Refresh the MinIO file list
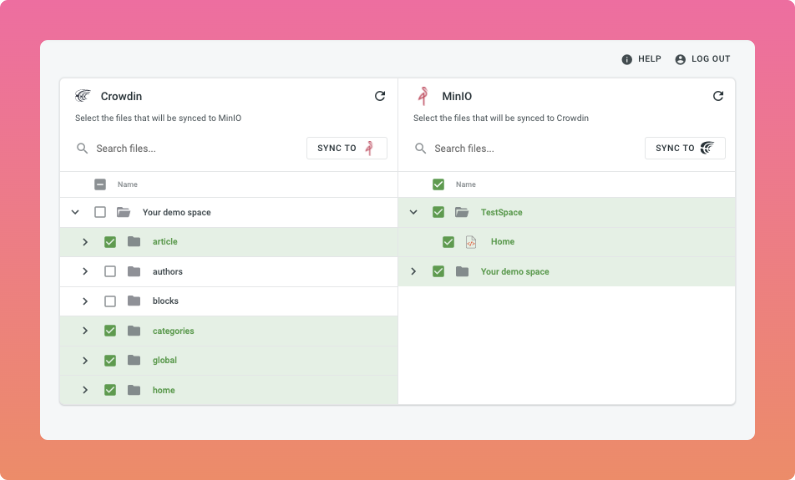Image resolution: width=795 pixels, height=480 pixels. 718,96
